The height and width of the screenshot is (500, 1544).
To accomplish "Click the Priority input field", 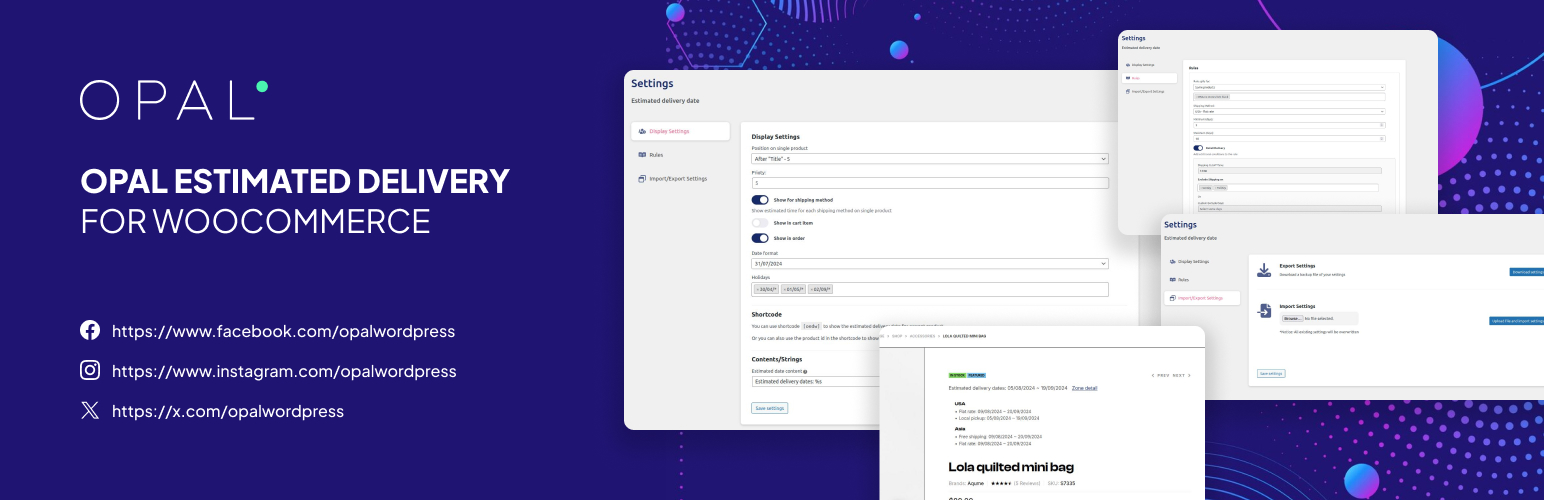I will (x=930, y=183).
